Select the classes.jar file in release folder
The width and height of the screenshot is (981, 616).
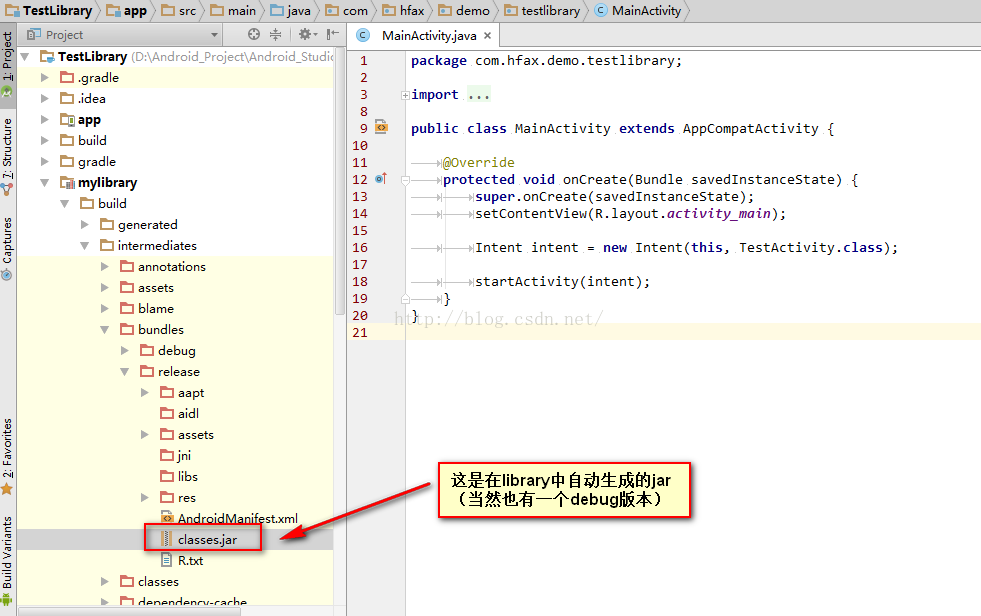(x=207, y=540)
